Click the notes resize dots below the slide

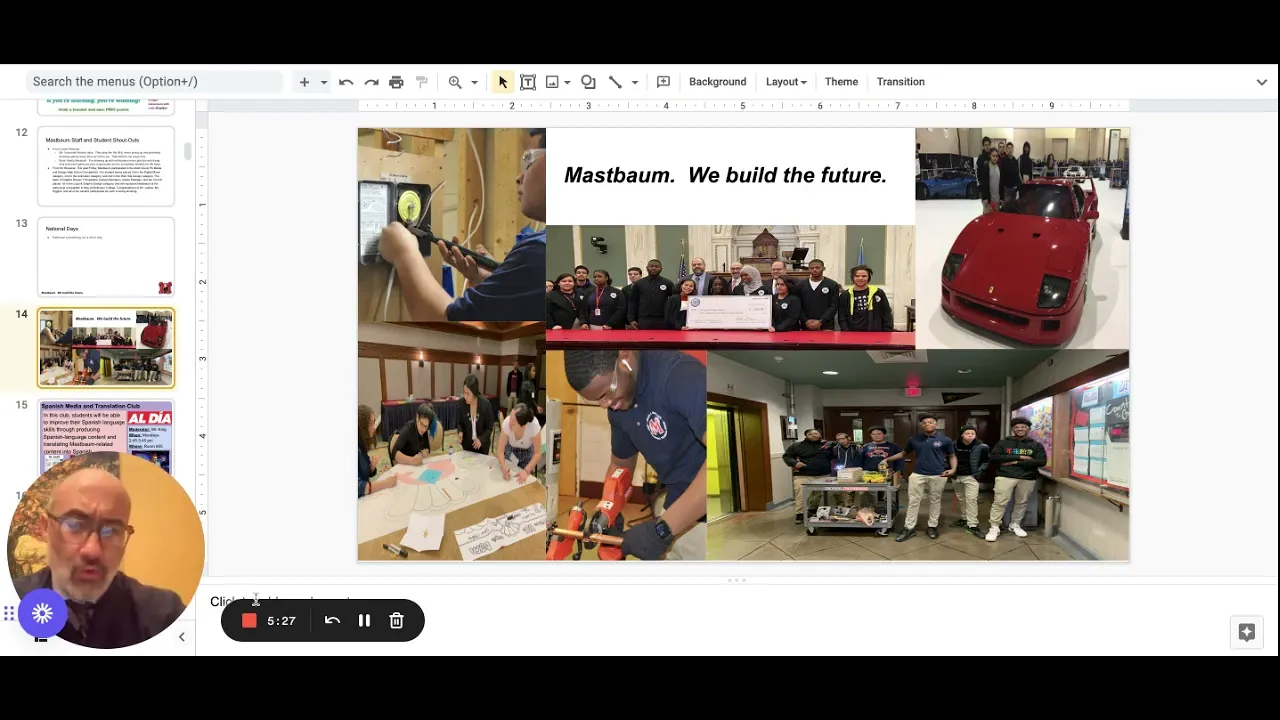(737, 580)
